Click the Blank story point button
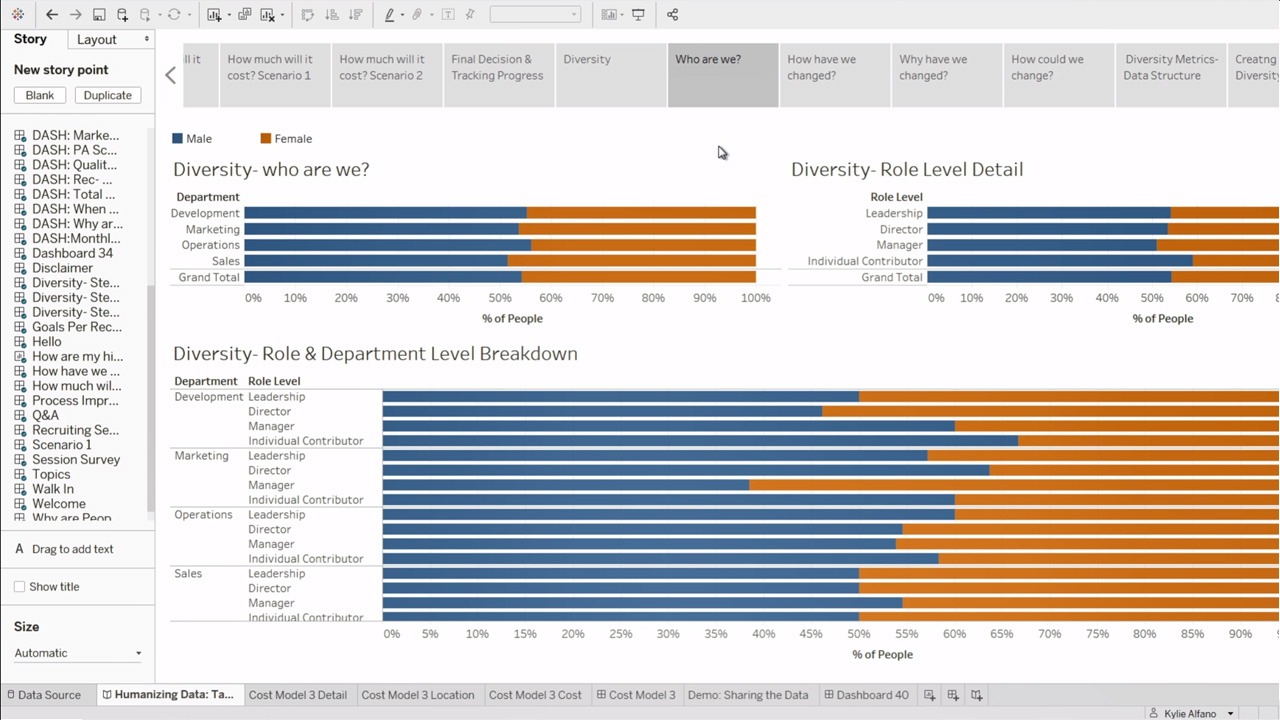The image size is (1280, 720). coord(40,95)
